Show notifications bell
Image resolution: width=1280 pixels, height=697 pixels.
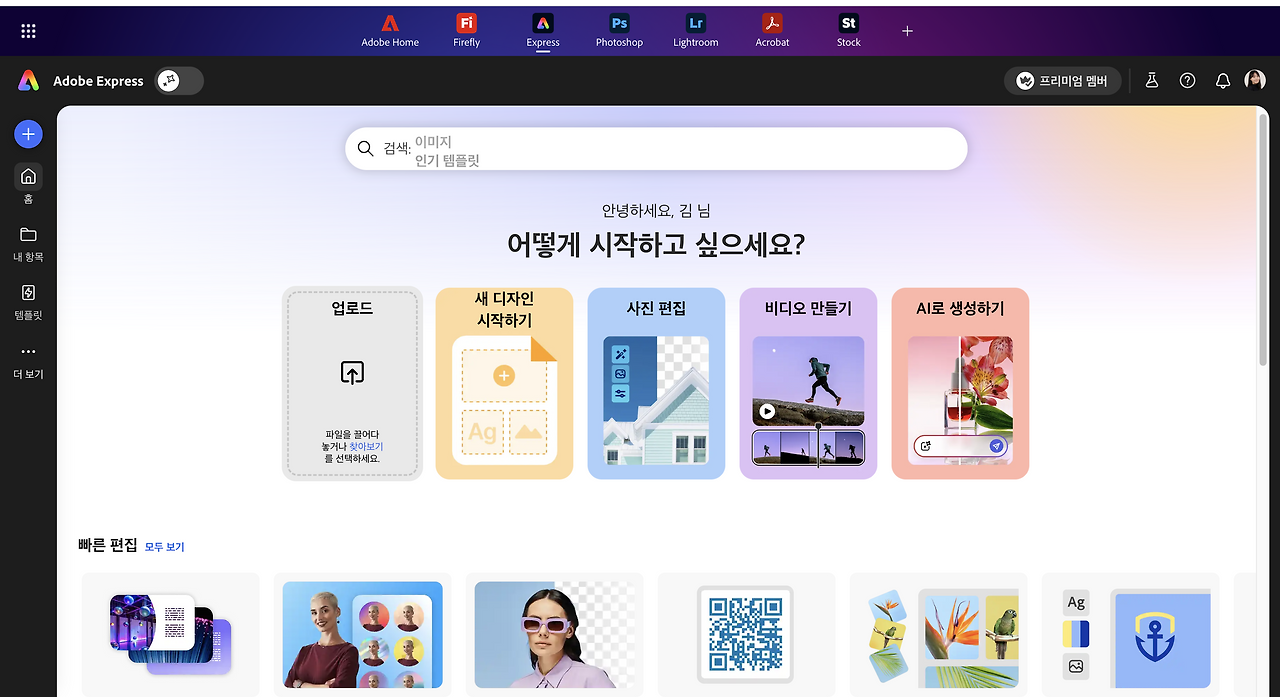point(1222,81)
